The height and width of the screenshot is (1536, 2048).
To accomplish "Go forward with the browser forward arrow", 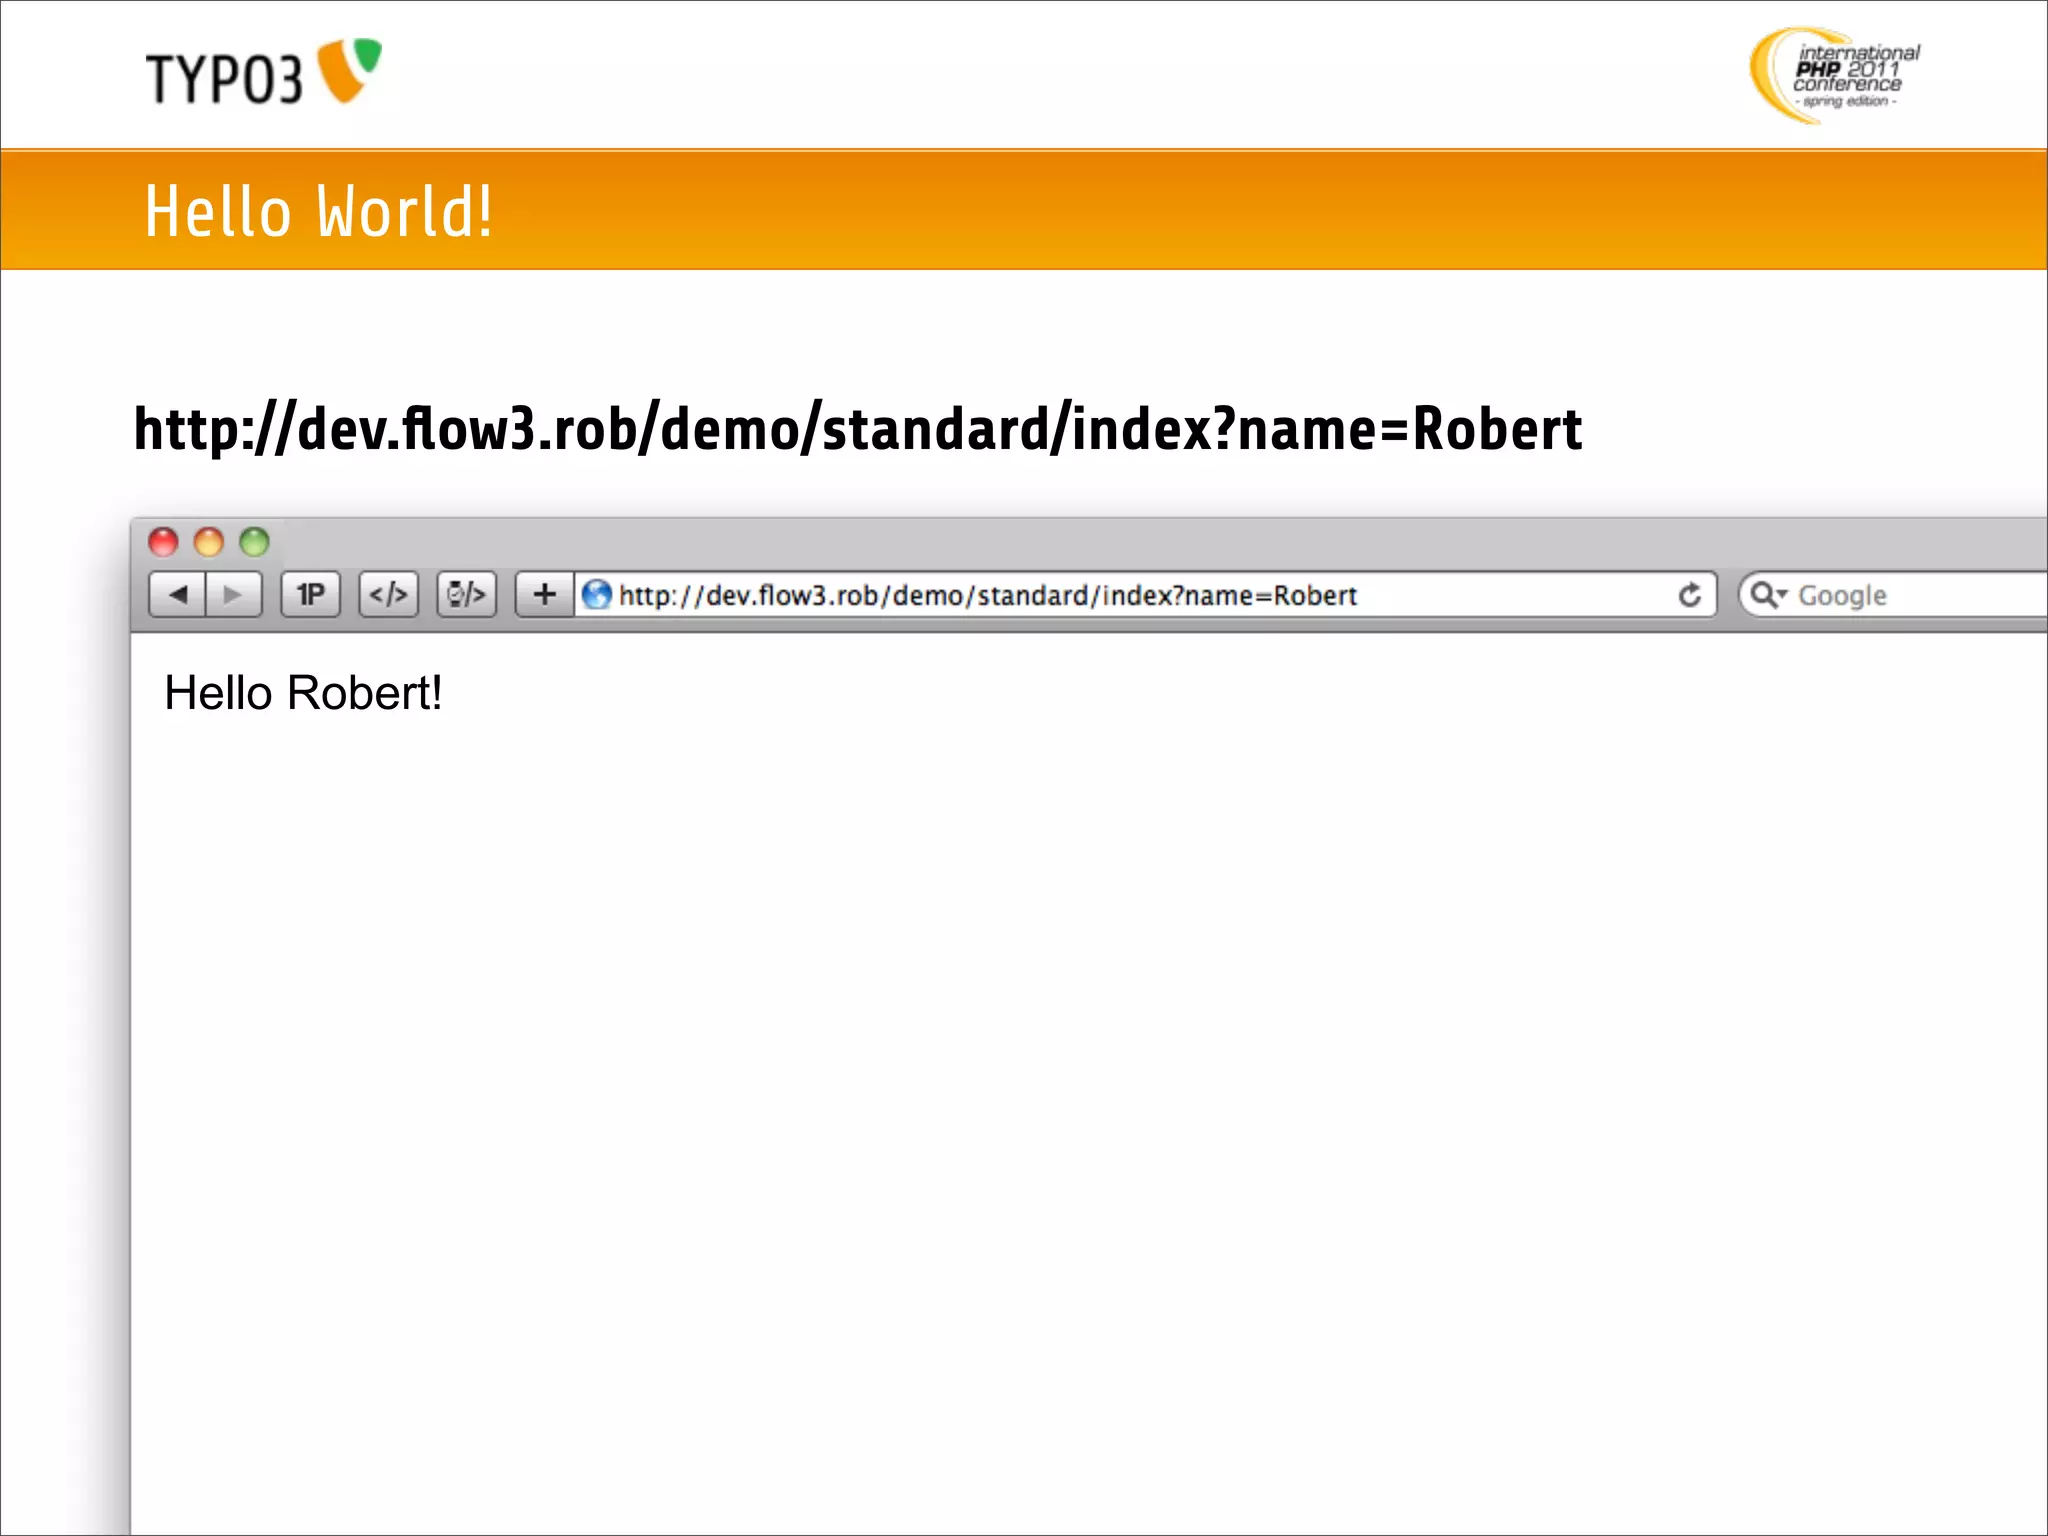I will 234,595.
